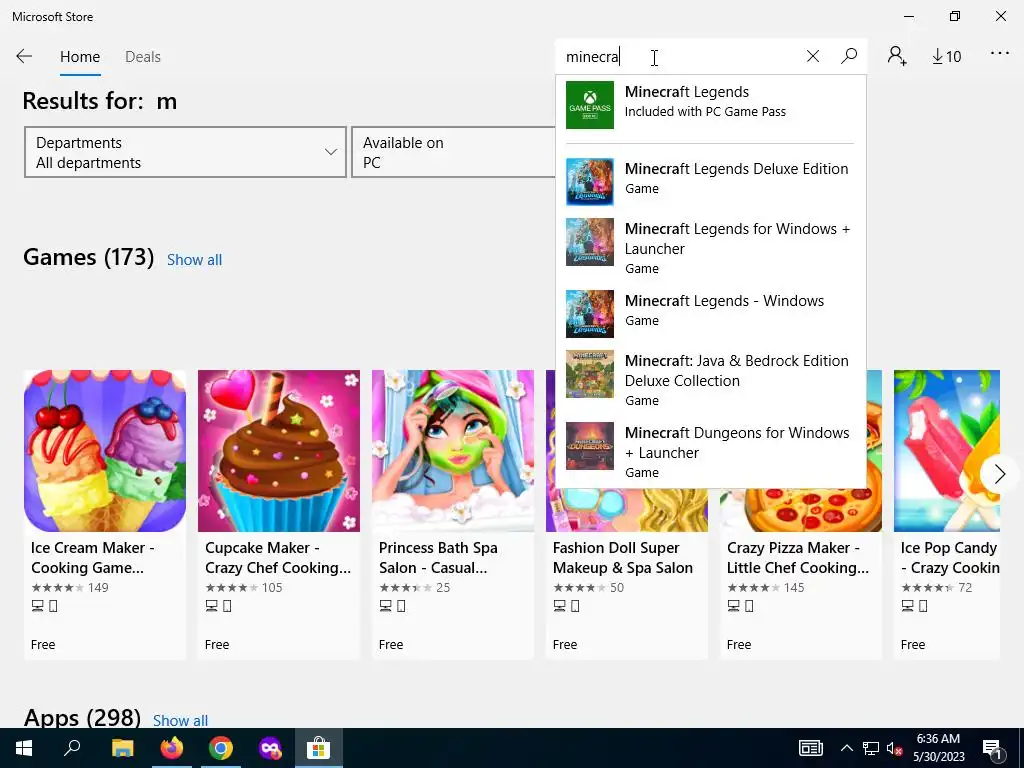Click Cupcake Maker - Crazy Chef title
The height and width of the screenshot is (768, 1024).
click(278, 558)
